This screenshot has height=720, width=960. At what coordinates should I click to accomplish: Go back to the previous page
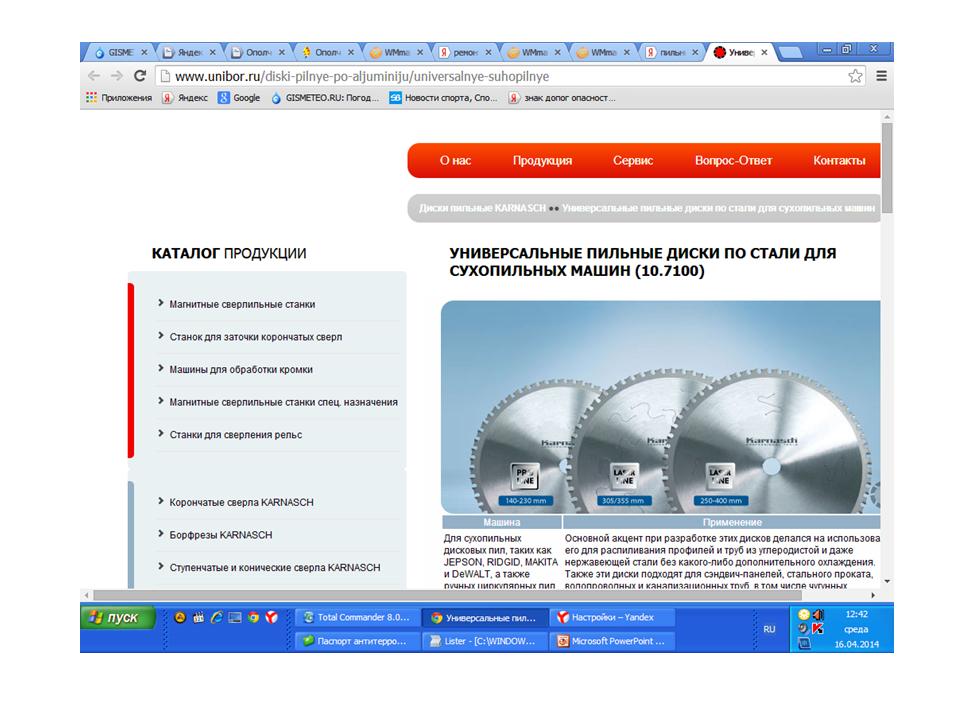94,76
